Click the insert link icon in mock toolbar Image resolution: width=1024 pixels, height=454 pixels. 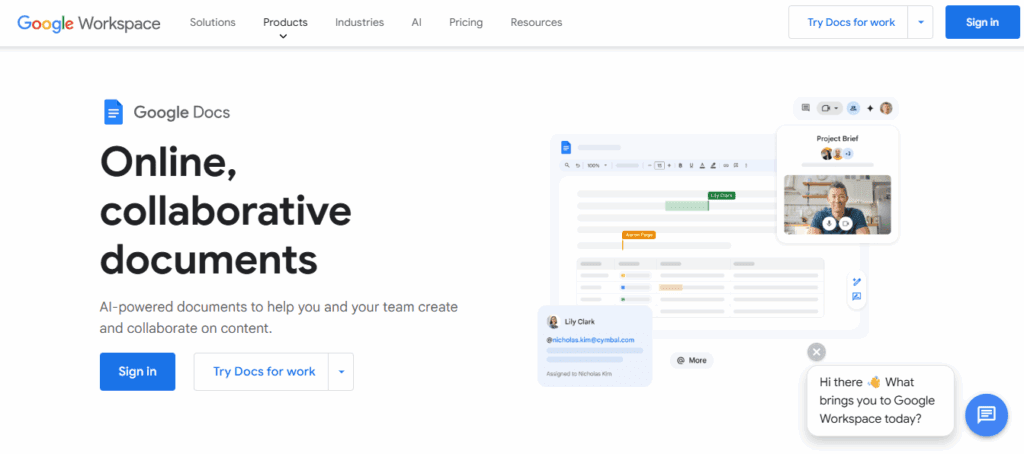[x=726, y=165]
